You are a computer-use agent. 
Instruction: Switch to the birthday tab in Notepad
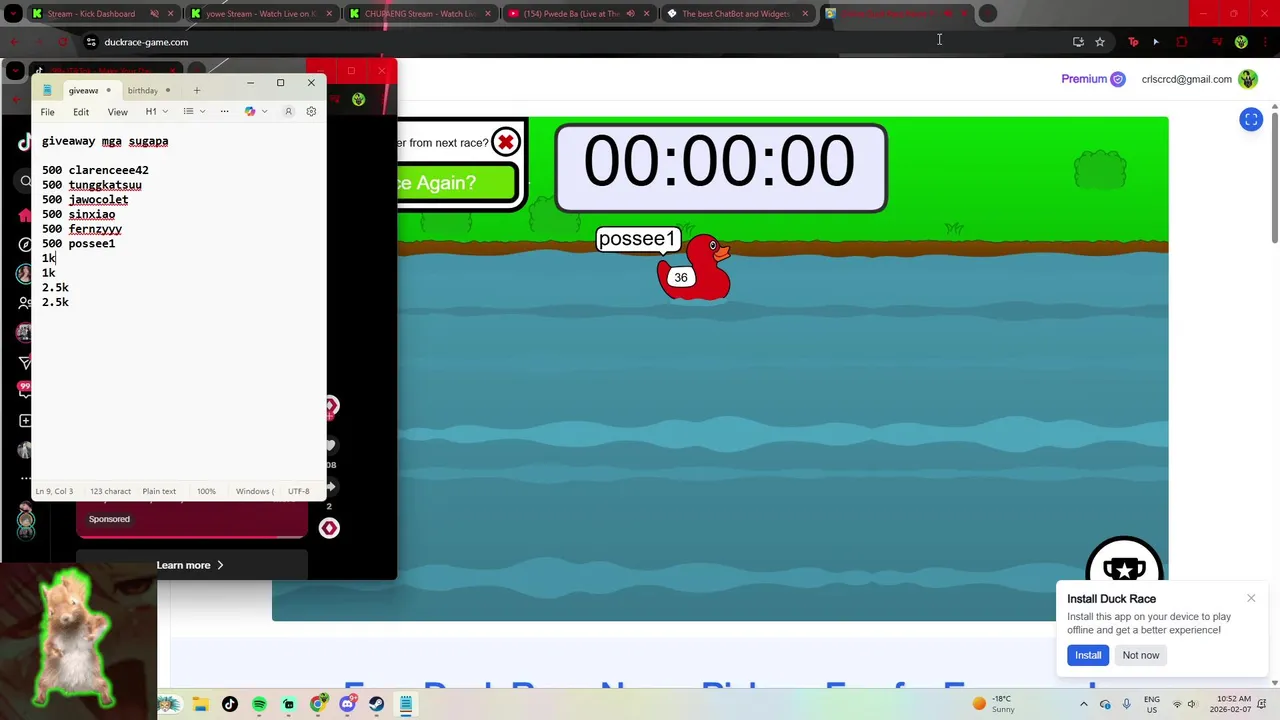[143, 91]
